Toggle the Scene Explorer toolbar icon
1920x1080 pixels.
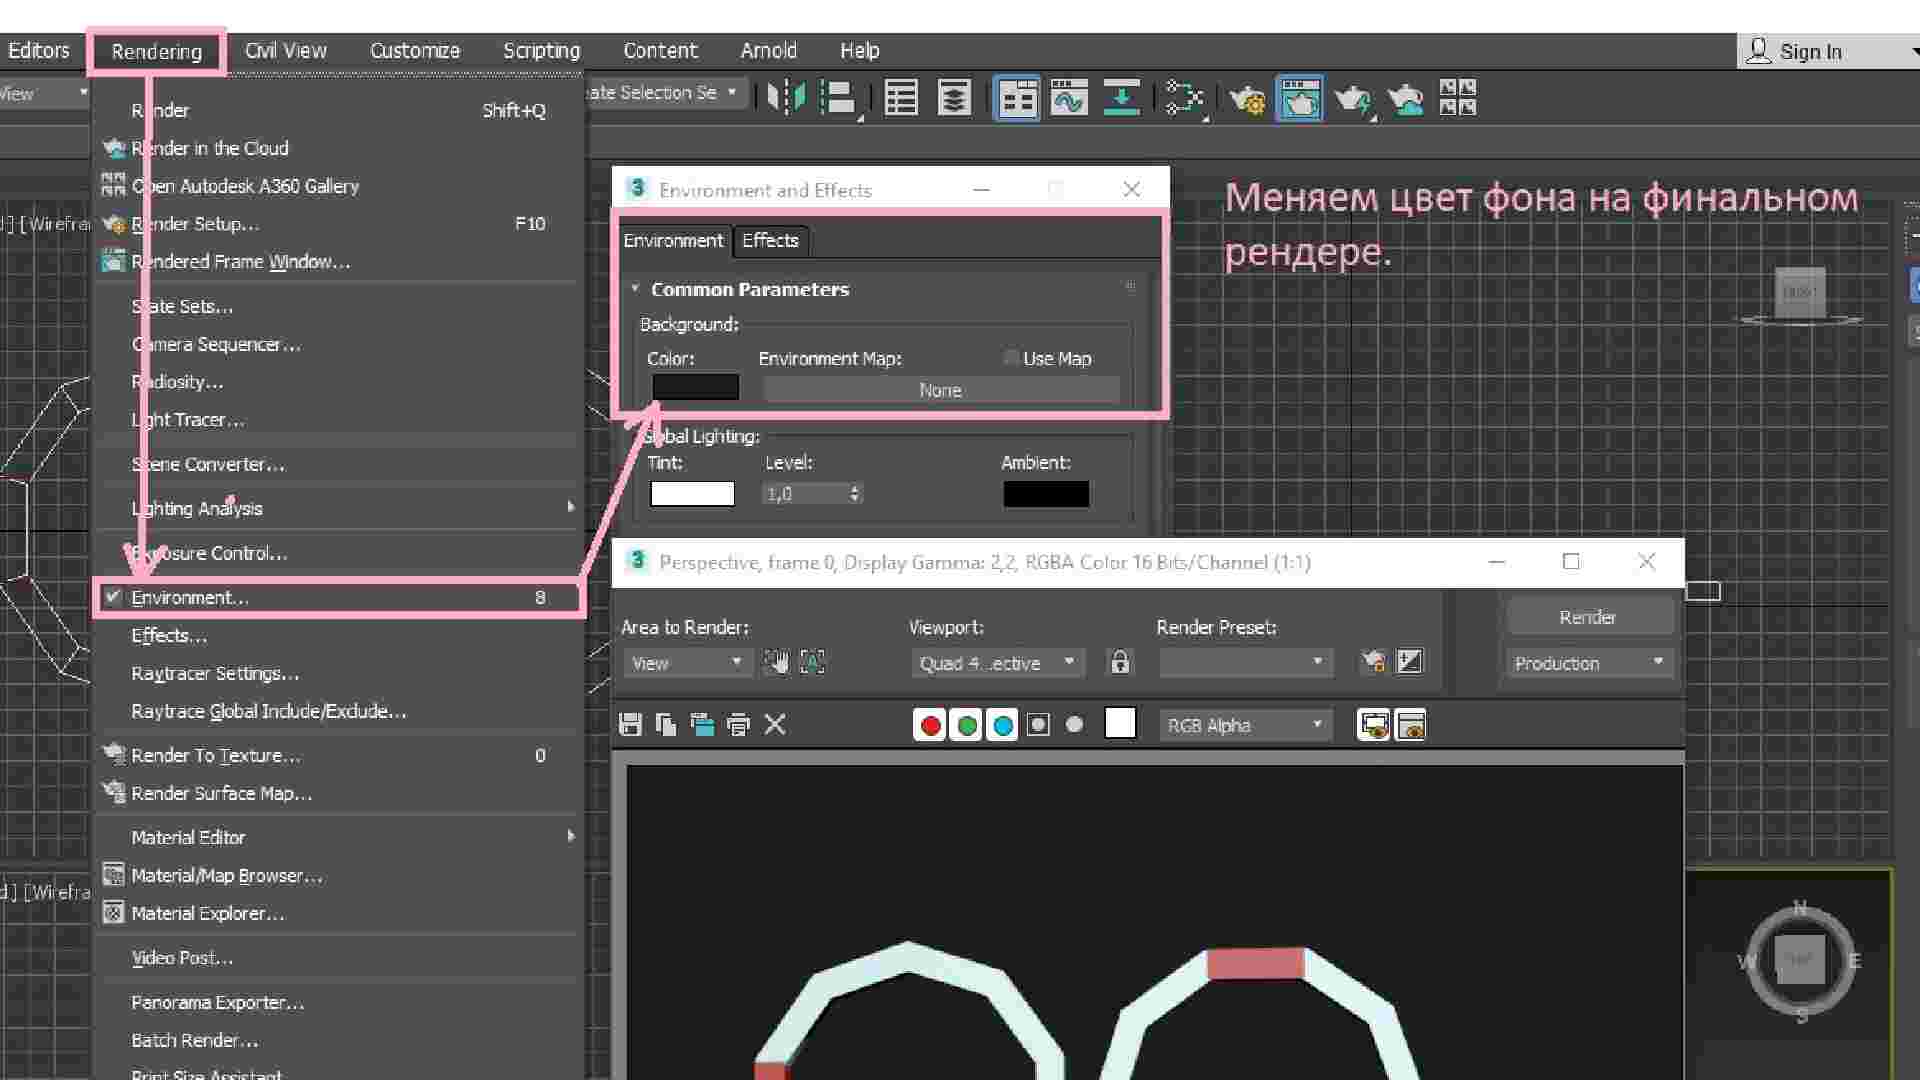(901, 98)
